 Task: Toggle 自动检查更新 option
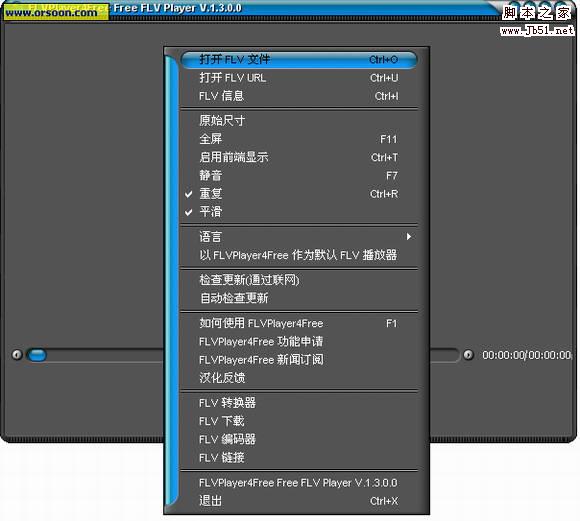299,298
